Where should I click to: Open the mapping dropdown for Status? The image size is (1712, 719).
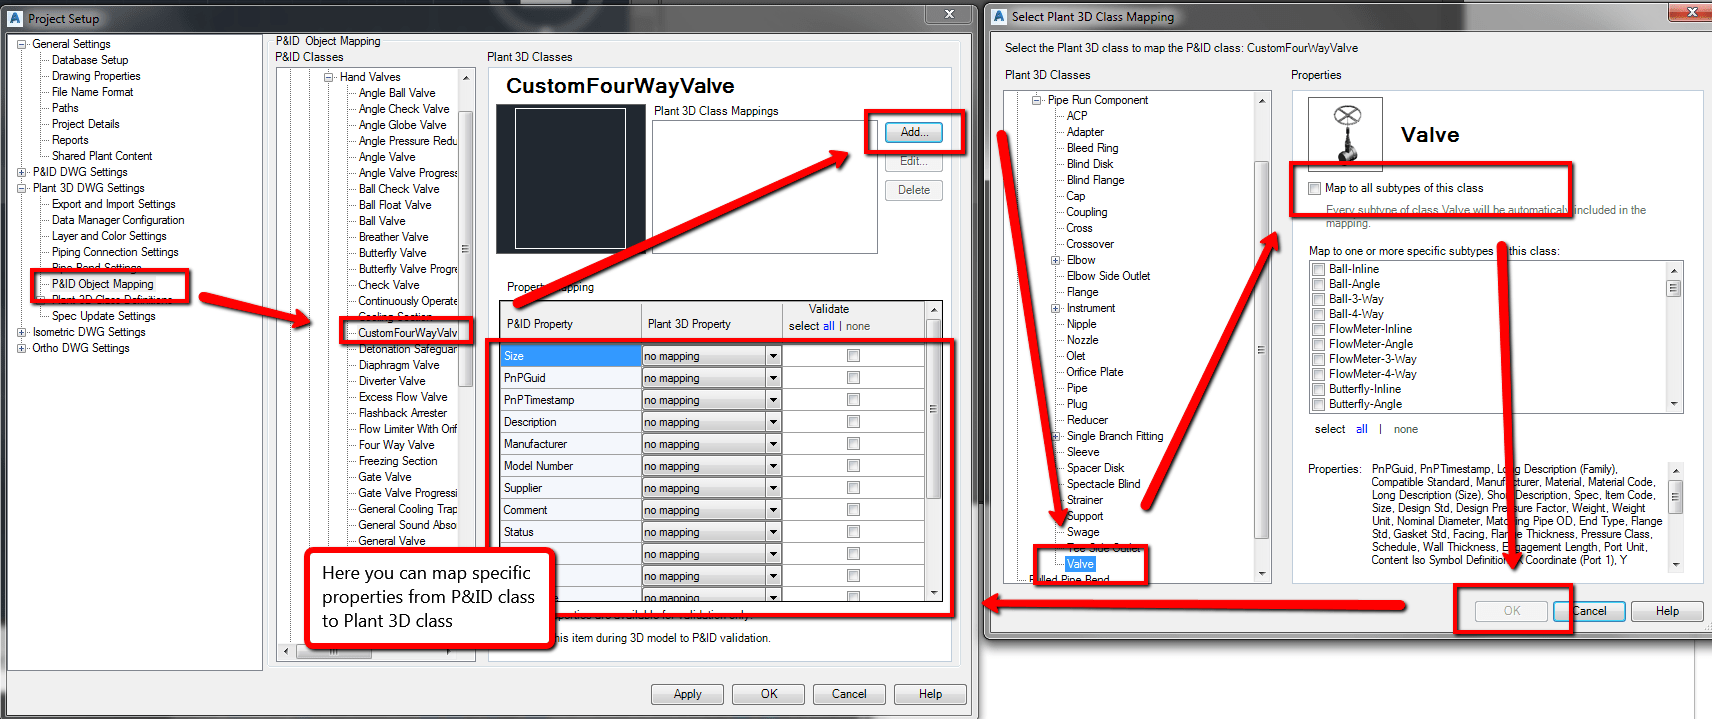[773, 532]
